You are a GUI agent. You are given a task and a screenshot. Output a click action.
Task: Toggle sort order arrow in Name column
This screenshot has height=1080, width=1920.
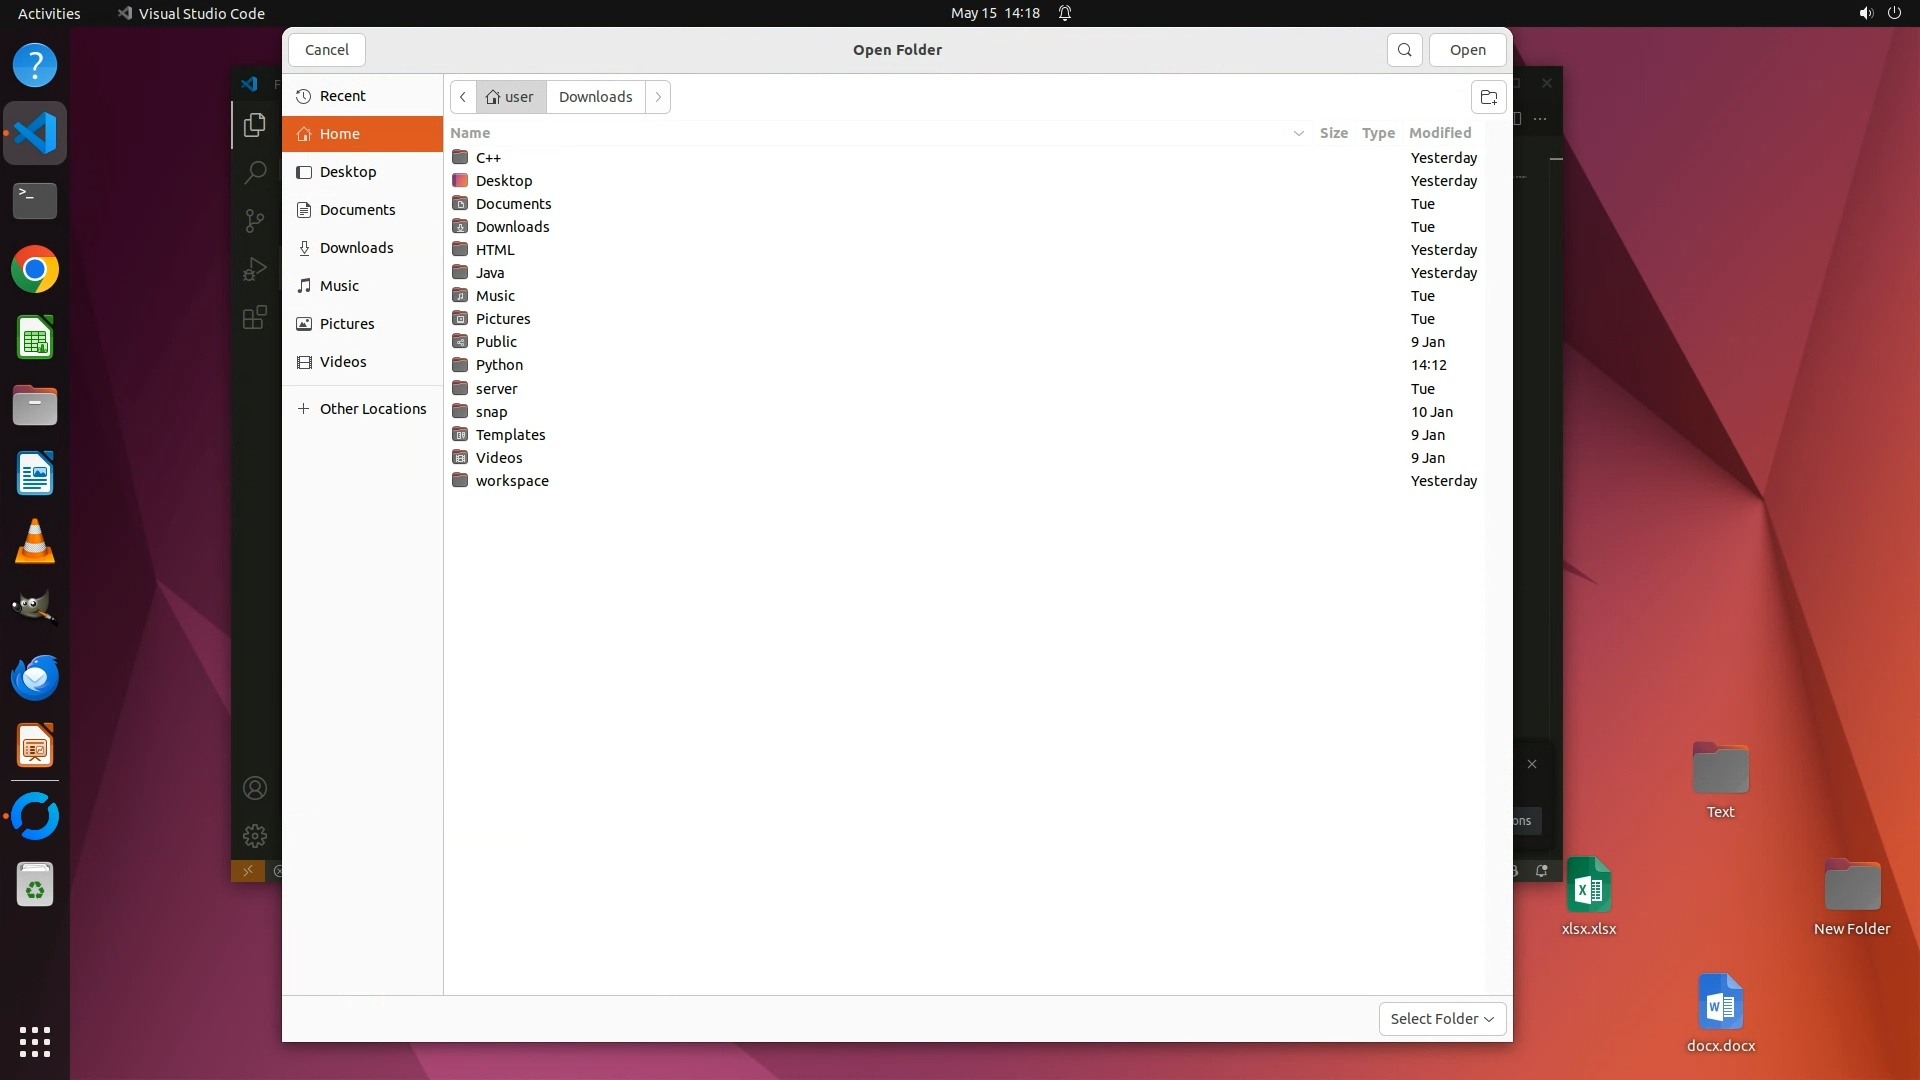(x=1298, y=133)
